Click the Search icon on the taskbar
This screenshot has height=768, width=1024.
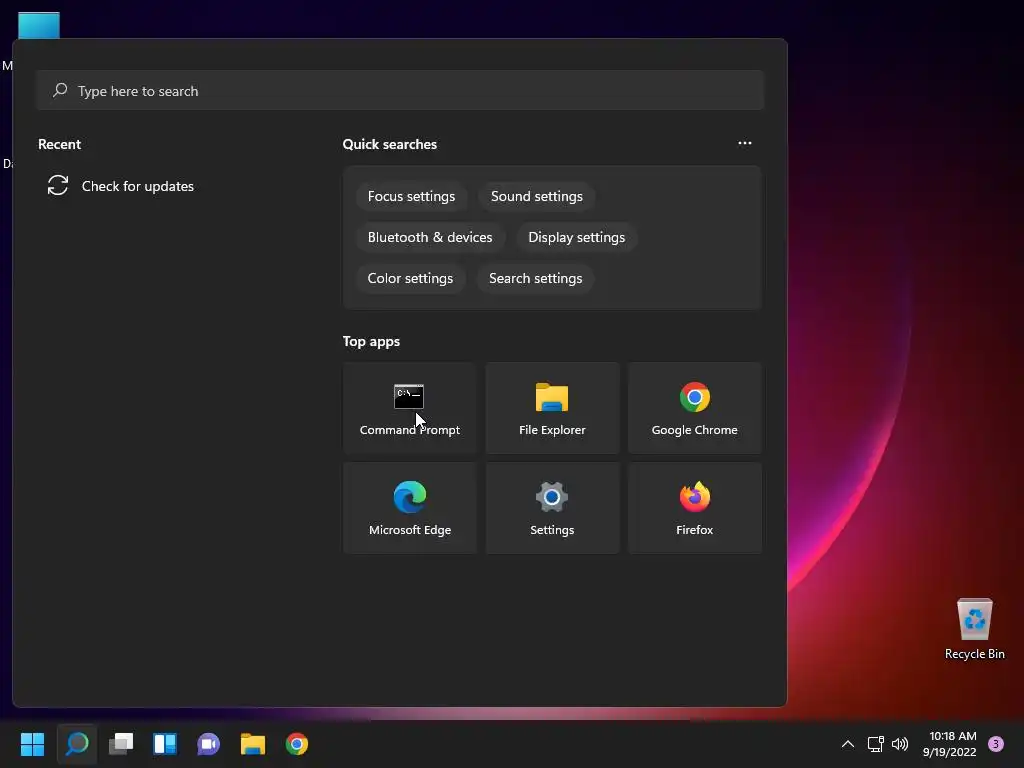77,744
